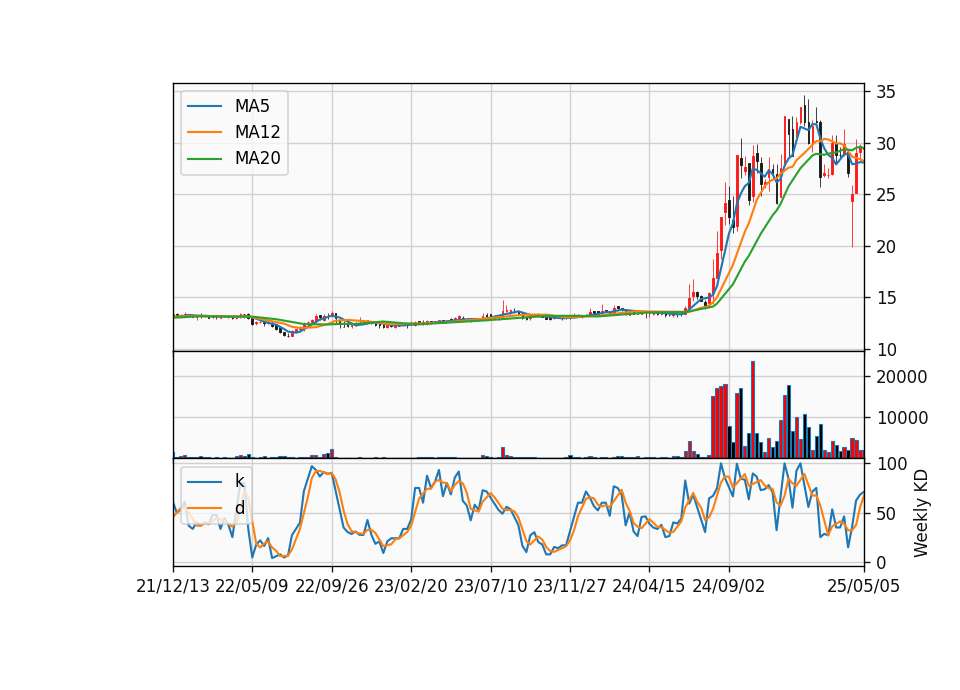Click the 10000 volume axis label

click(902, 418)
